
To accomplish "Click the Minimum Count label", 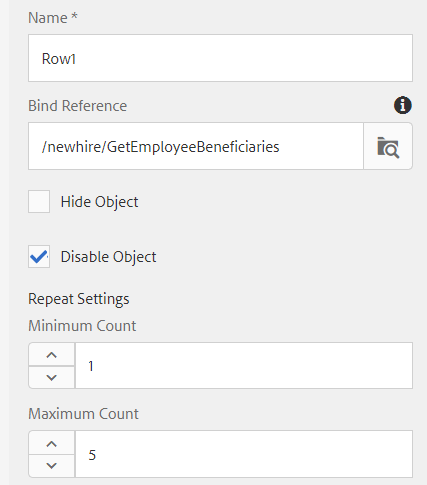I will tap(82, 326).
